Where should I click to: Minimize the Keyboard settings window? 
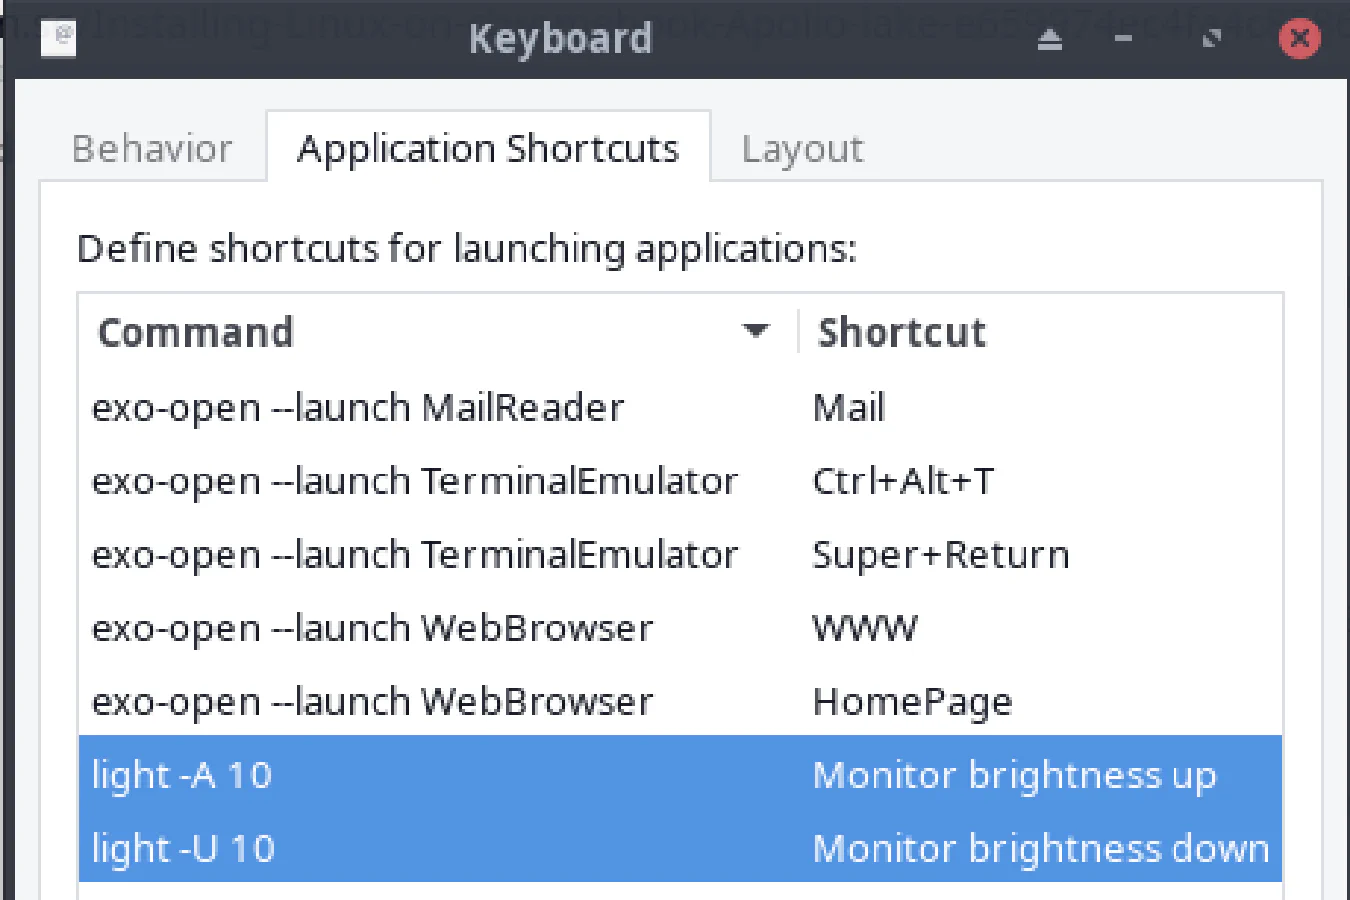pos(1122,39)
